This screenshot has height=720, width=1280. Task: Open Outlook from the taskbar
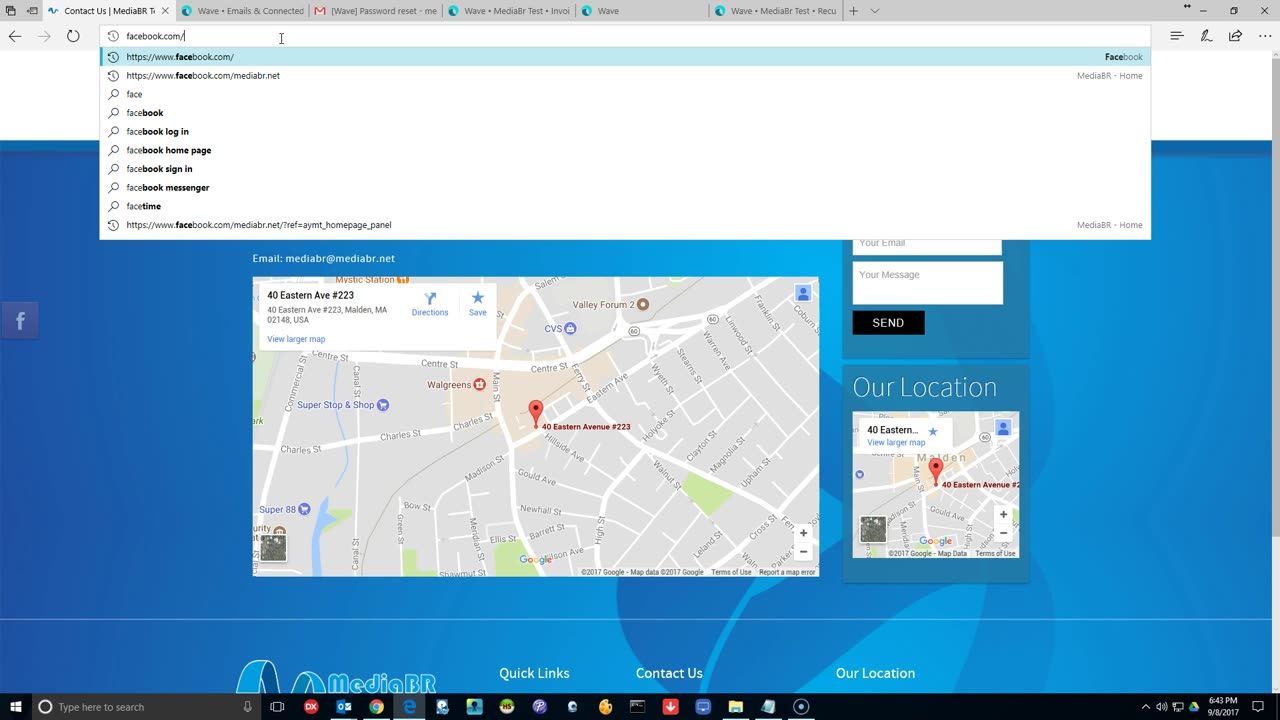[344, 707]
